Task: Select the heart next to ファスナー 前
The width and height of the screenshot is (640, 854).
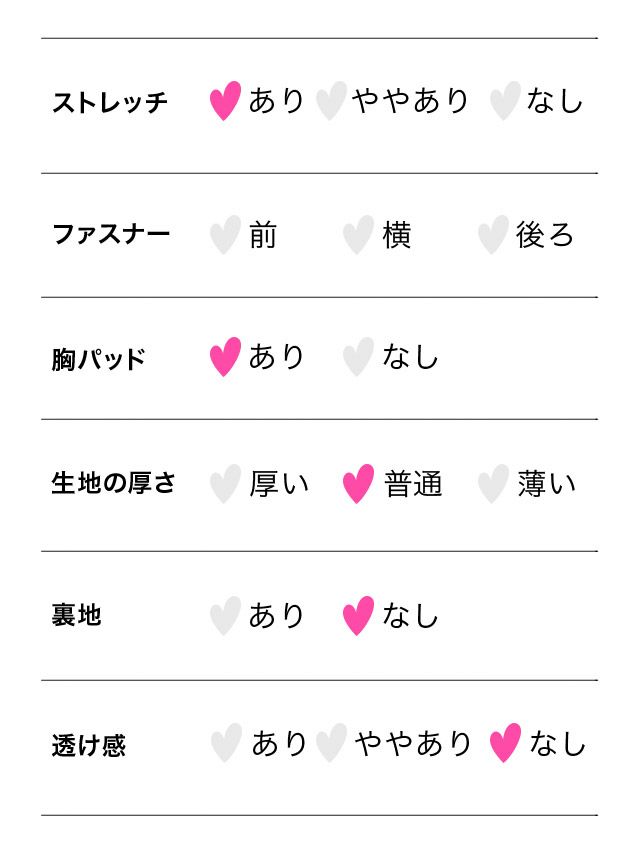Action: coord(225,235)
